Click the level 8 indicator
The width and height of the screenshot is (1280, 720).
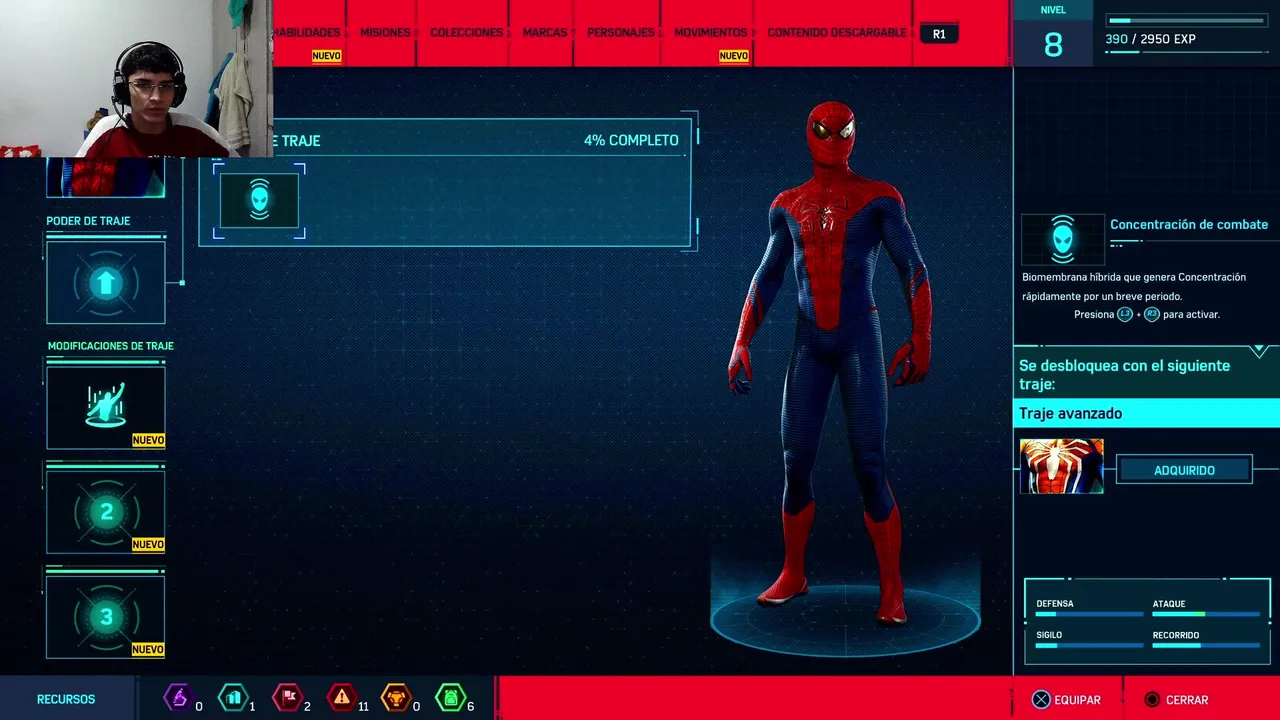1053,44
